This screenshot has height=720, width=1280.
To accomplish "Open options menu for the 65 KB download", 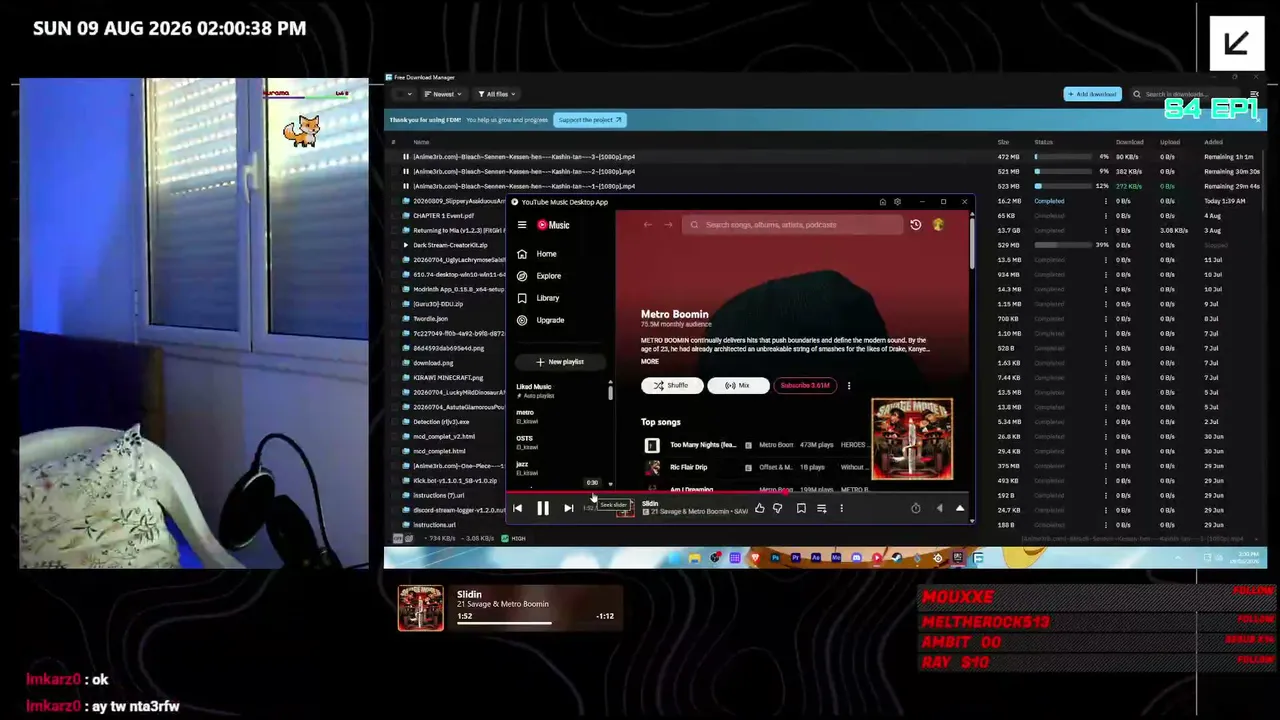I will point(1106,216).
